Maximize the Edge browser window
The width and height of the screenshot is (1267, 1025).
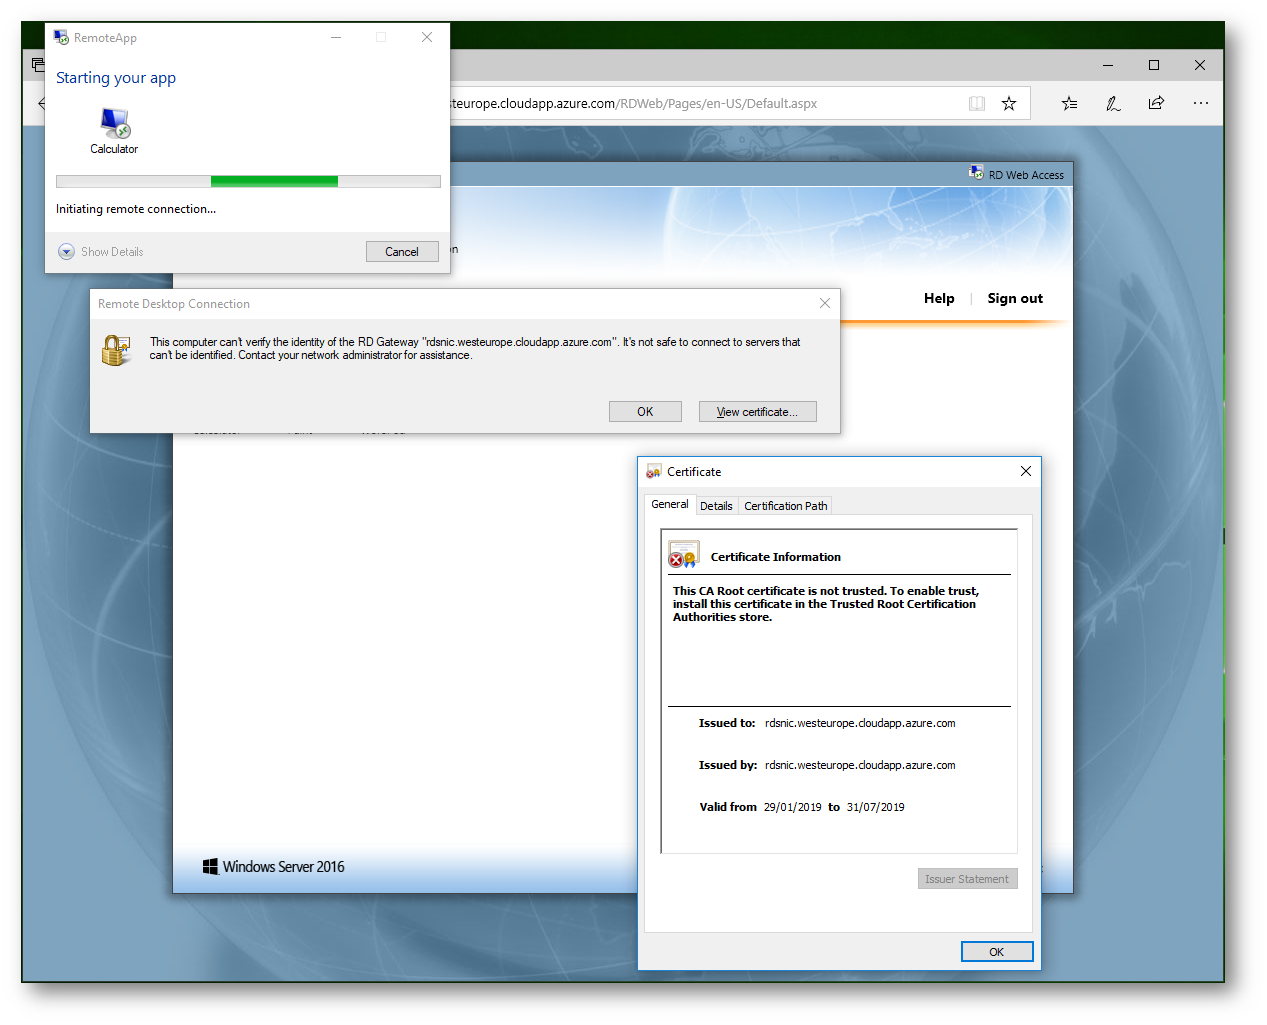point(1154,65)
